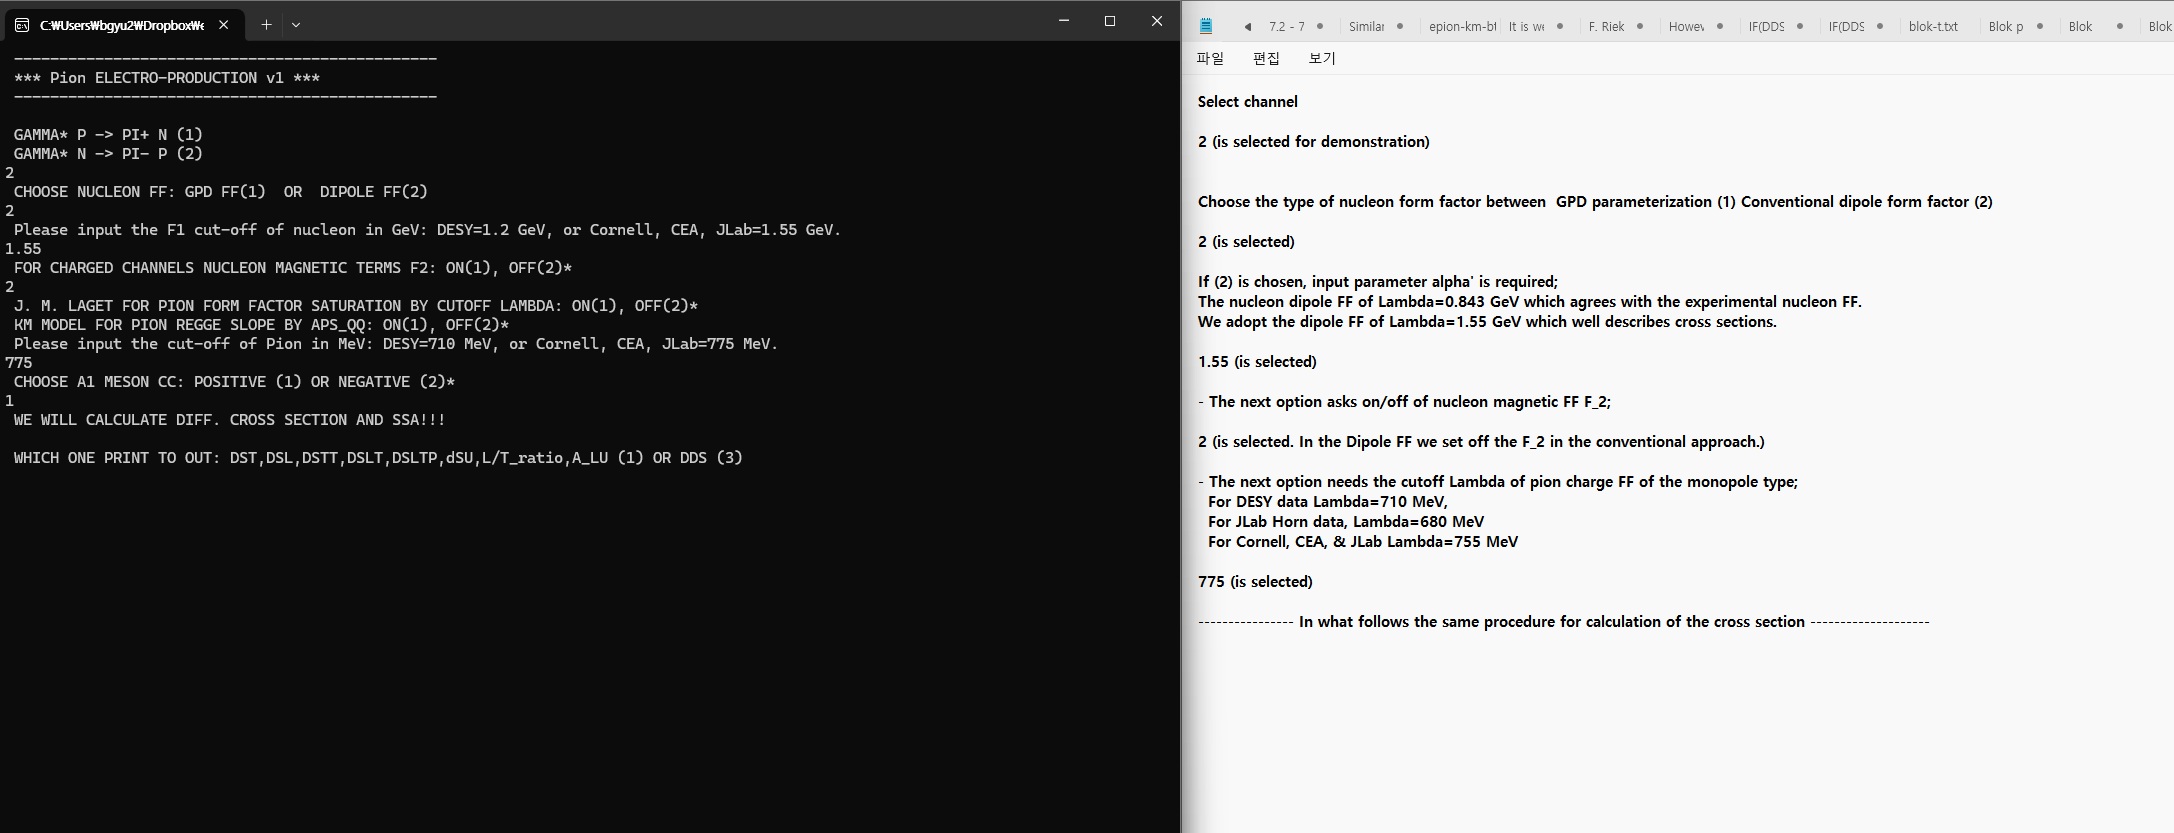Minimize the terminal window

(x=1063, y=21)
